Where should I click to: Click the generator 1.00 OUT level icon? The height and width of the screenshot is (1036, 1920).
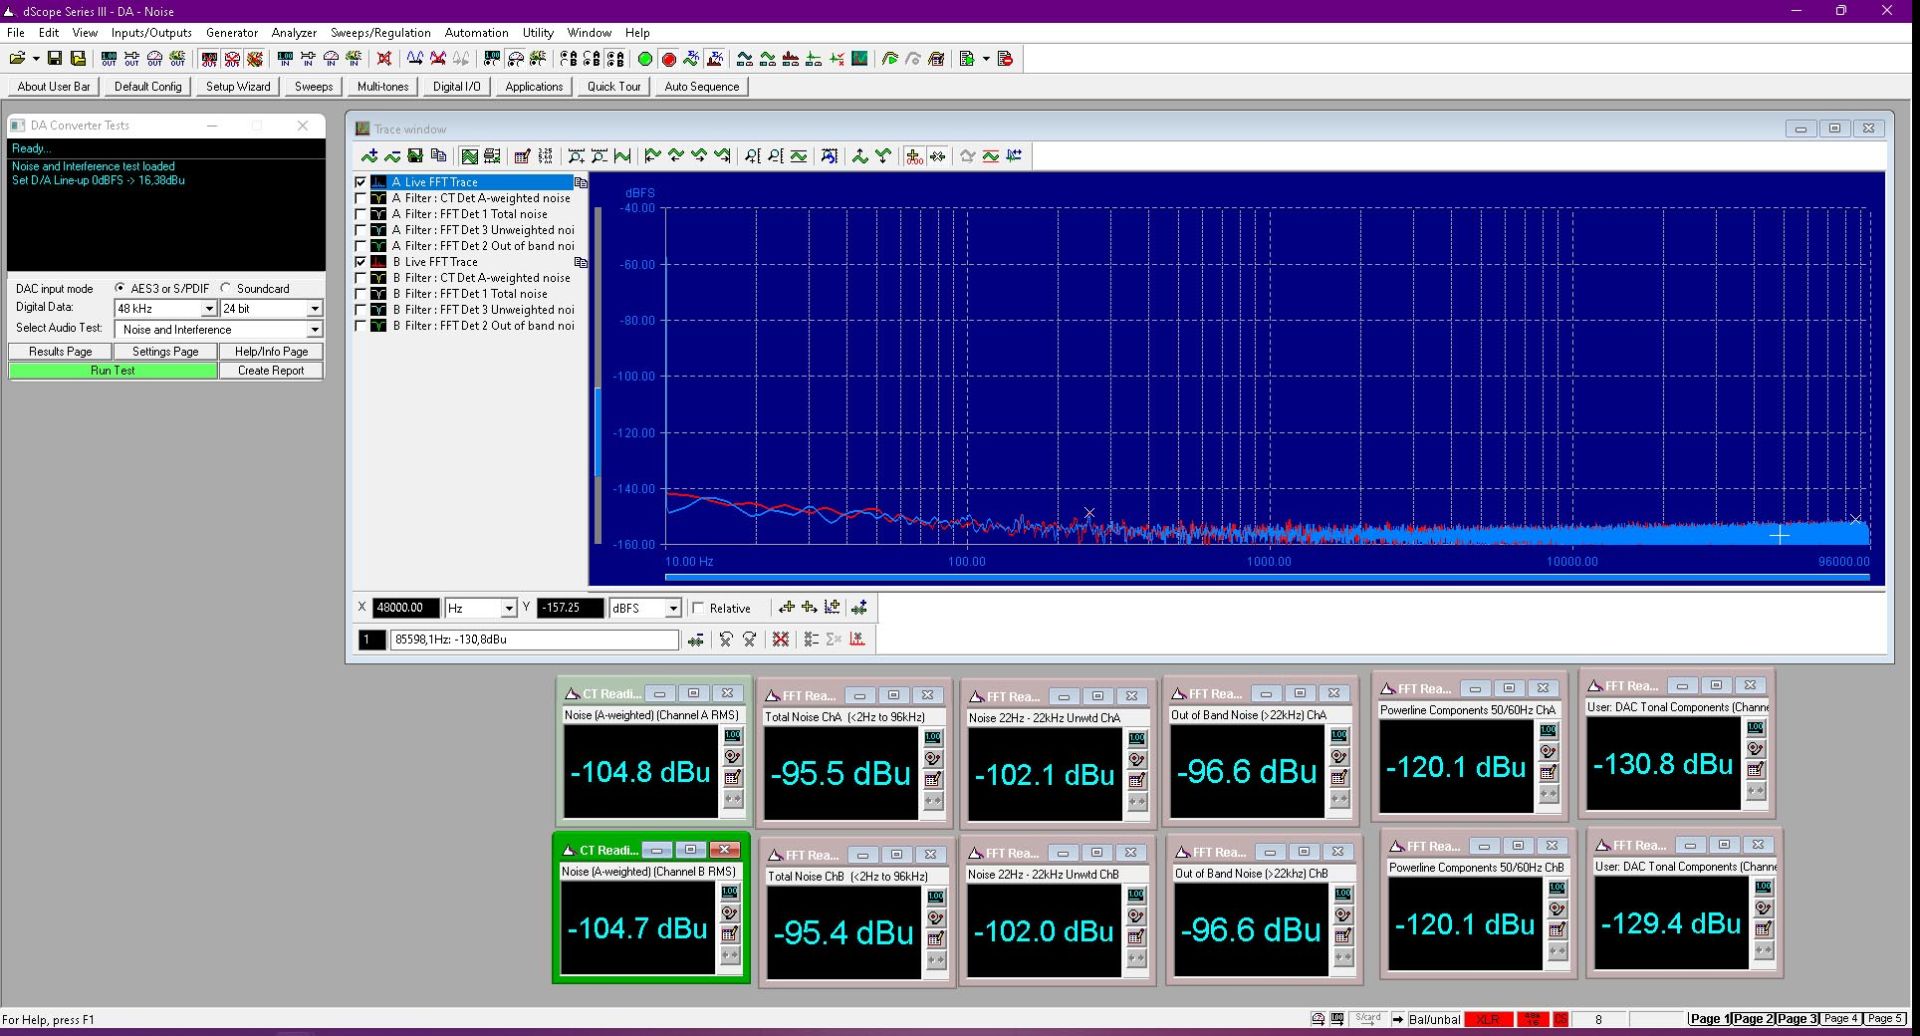tap(109, 59)
